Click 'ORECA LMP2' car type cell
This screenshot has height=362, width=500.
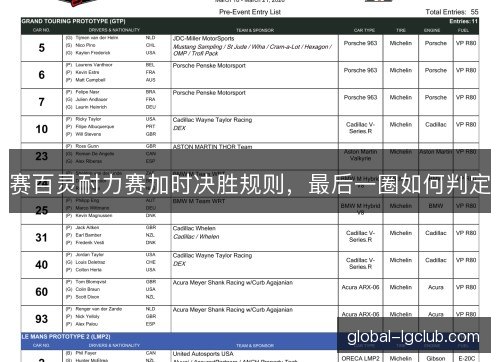tap(360, 358)
